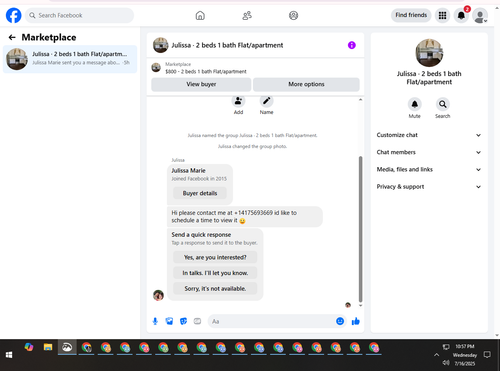
Task: Open Windows notification center icon
Action: coord(487,355)
